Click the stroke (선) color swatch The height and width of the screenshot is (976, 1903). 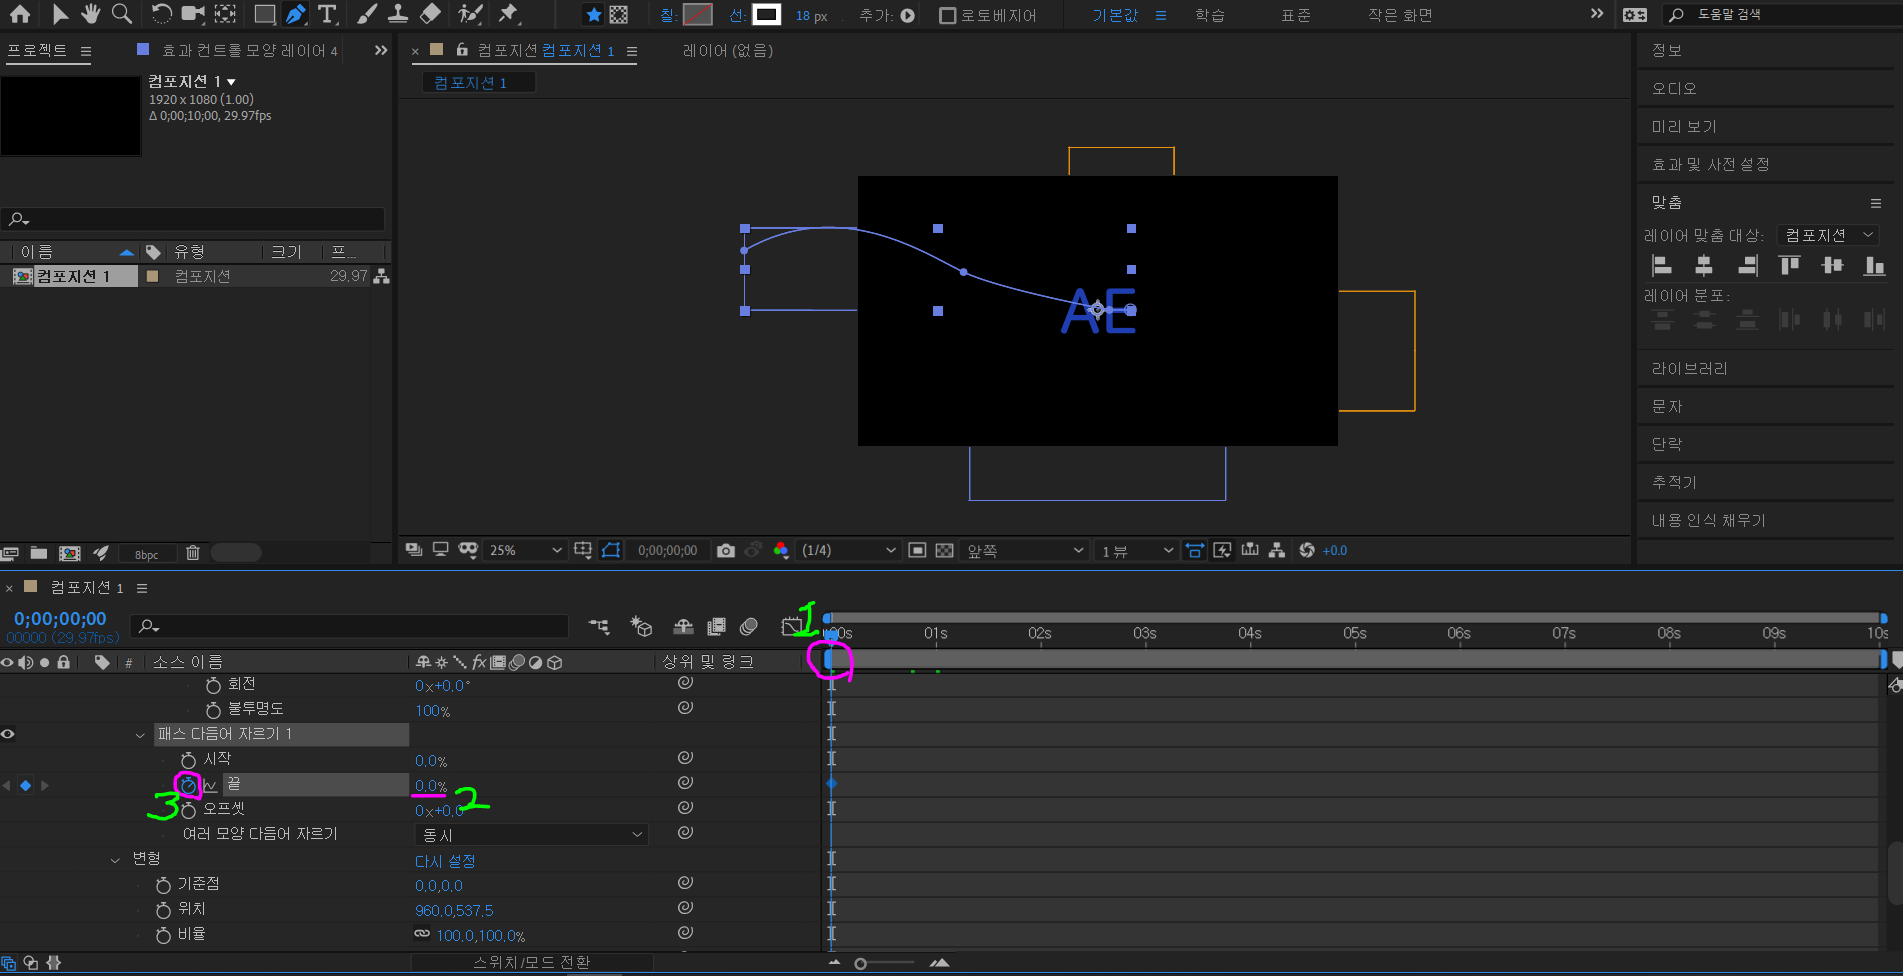(x=766, y=15)
